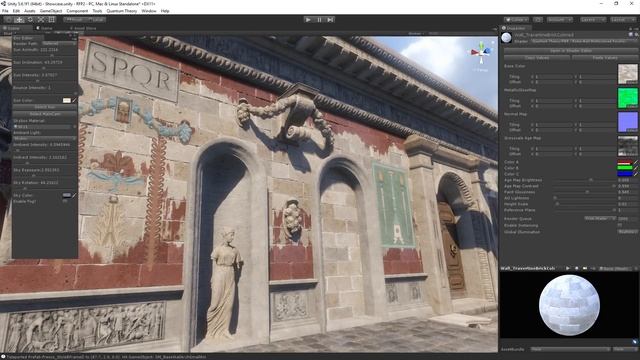This screenshot has height=360, width=640.
Task: Switch to the Asset Store tab
Action: 83,28
